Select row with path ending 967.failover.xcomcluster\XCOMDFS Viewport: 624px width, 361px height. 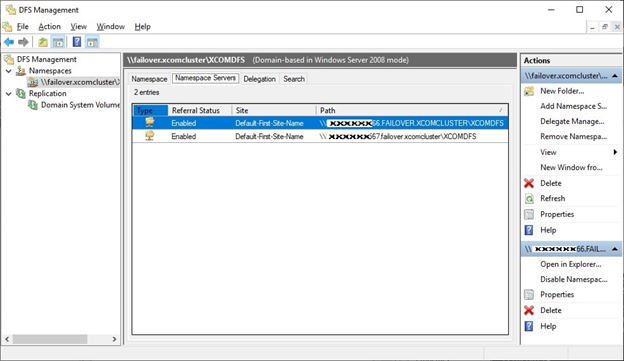(320, 136)
